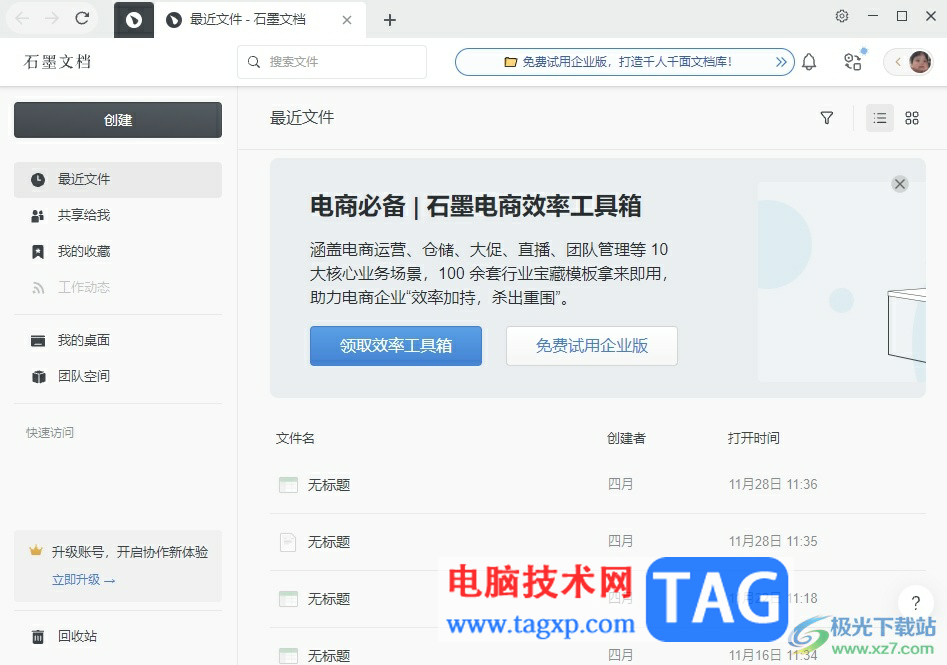Open the settings gear in title bar
947x665 pixels.
pos(842,16)
